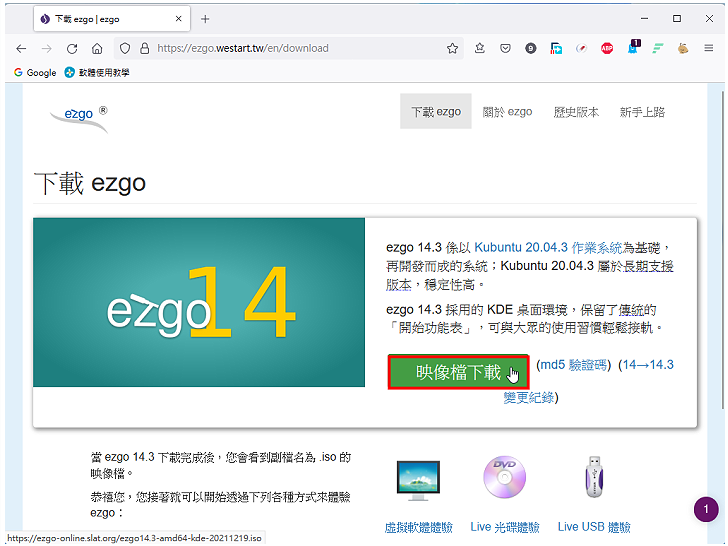Open the 新手上路 menu item

(643, 112)
